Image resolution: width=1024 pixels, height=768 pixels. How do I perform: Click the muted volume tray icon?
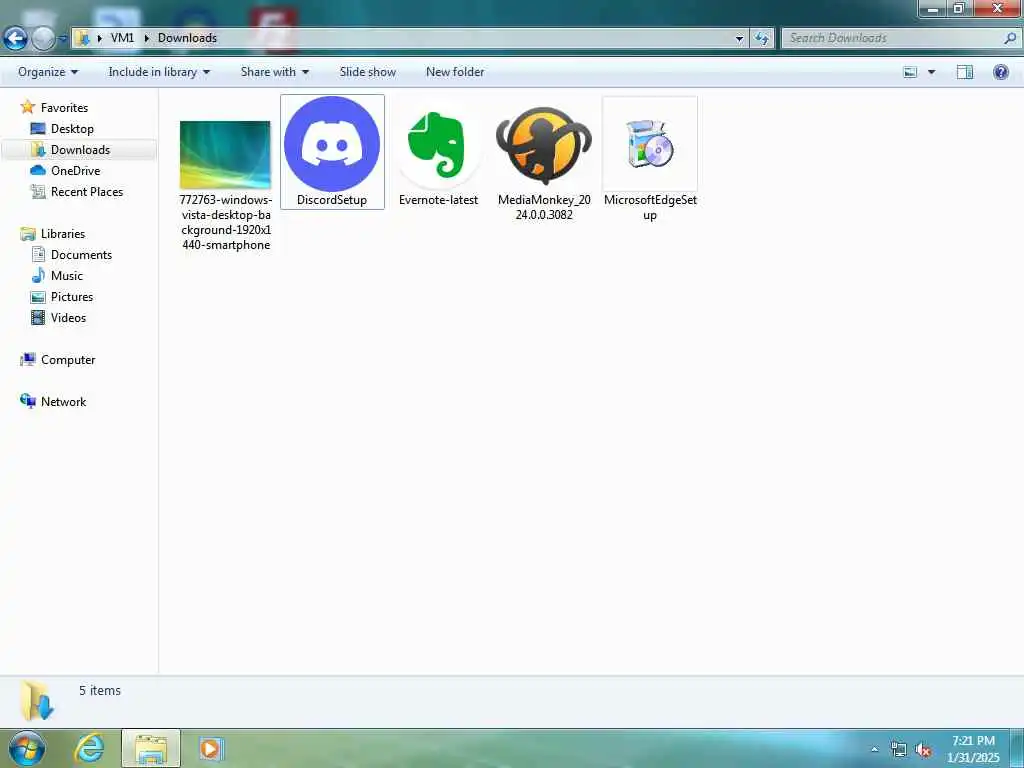[x=923, y=750]
